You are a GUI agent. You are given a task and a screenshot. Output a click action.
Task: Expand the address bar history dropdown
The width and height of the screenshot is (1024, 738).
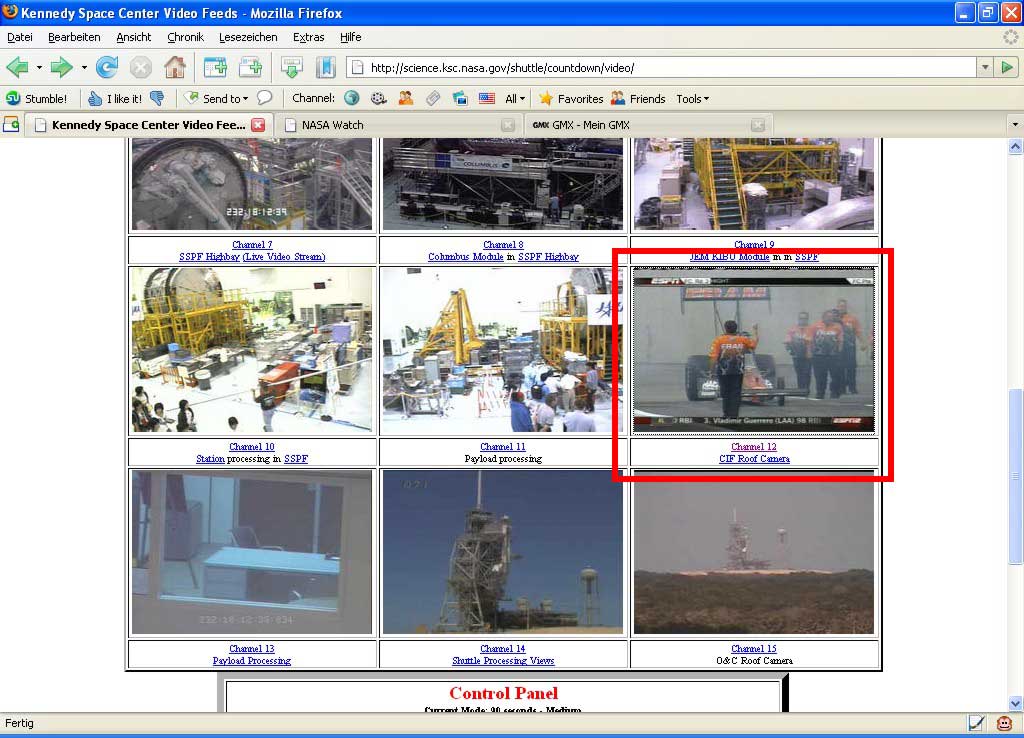tap(985, 68)
